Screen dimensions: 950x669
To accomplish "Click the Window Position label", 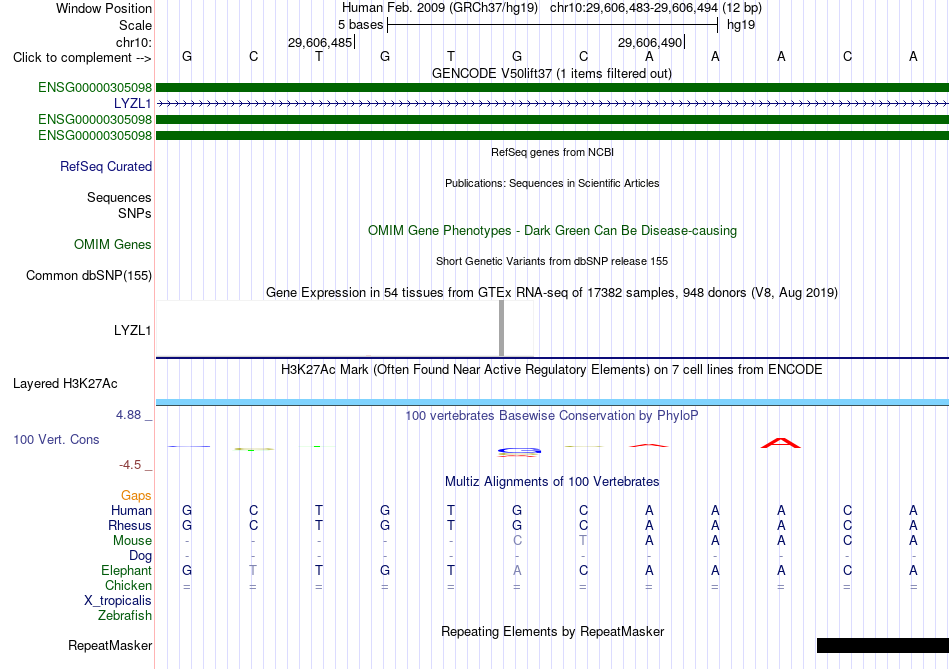I will point(104,8).
